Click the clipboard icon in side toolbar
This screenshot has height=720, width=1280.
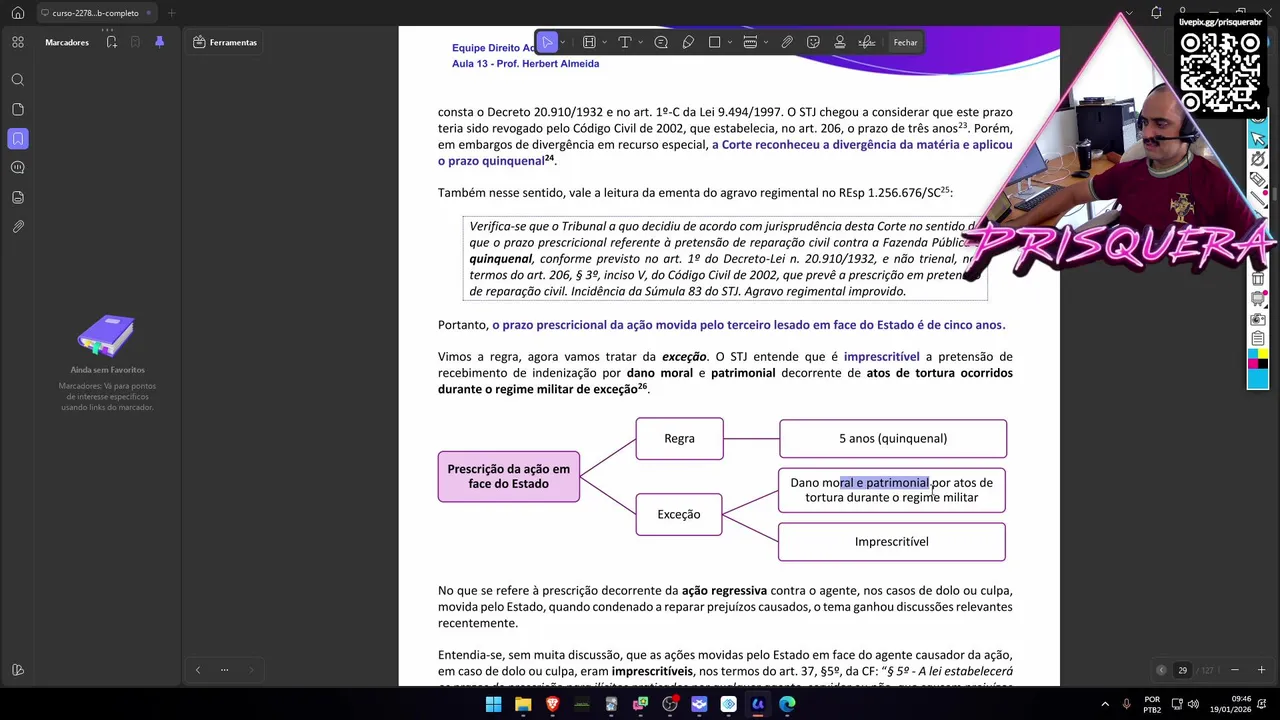pos(1258,339)
